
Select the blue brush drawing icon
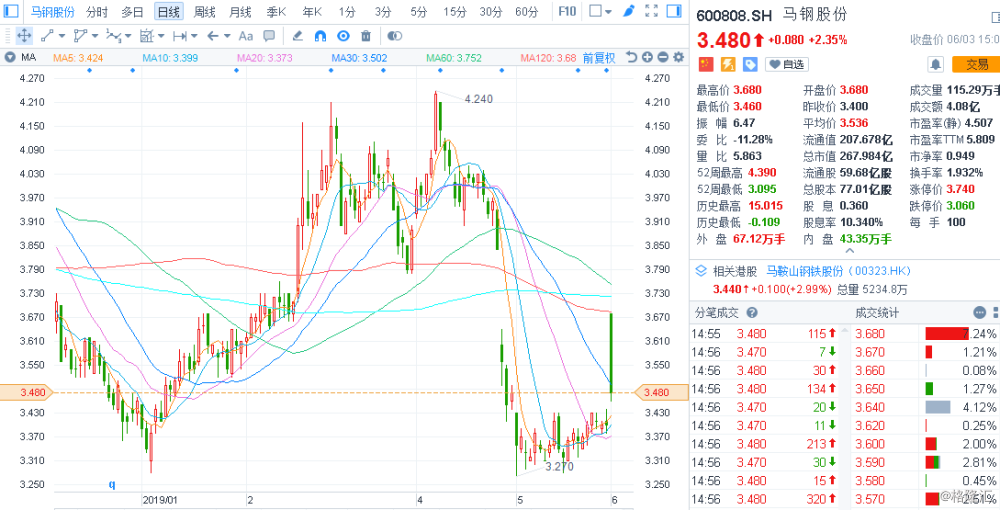click(x=629, y=11)
